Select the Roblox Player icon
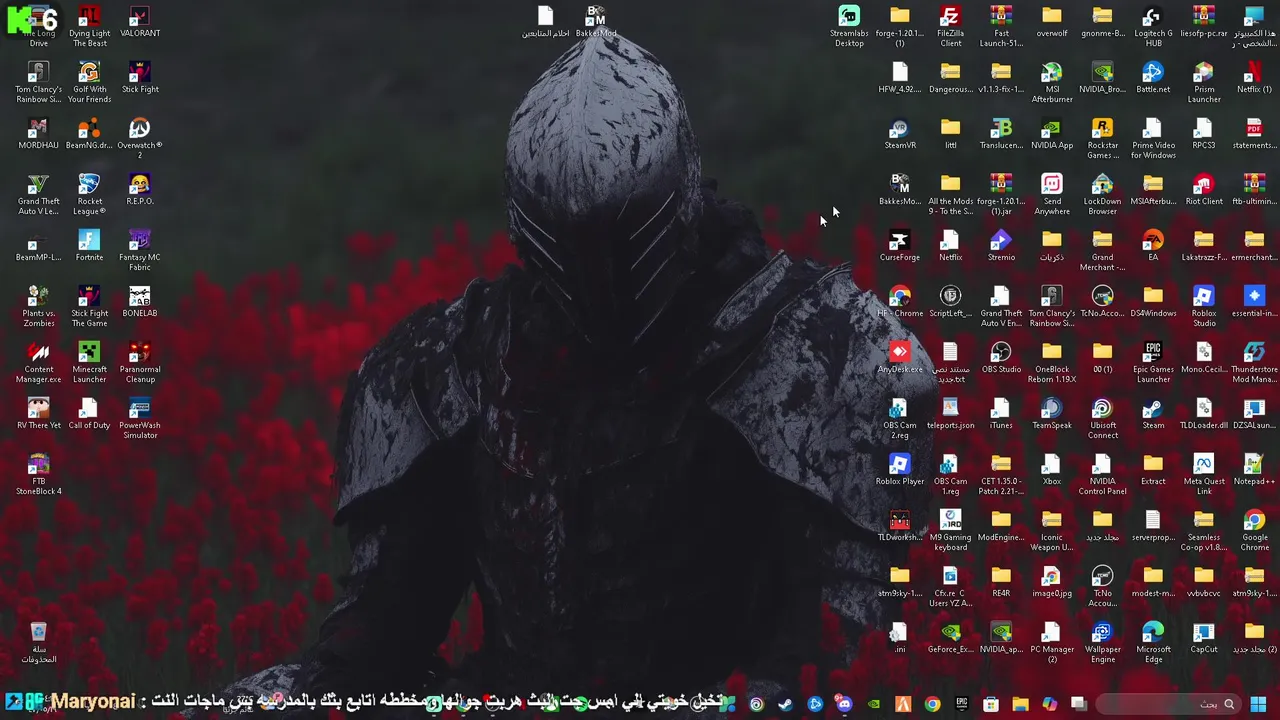1280x720 pixels. [x=900, y=470]
